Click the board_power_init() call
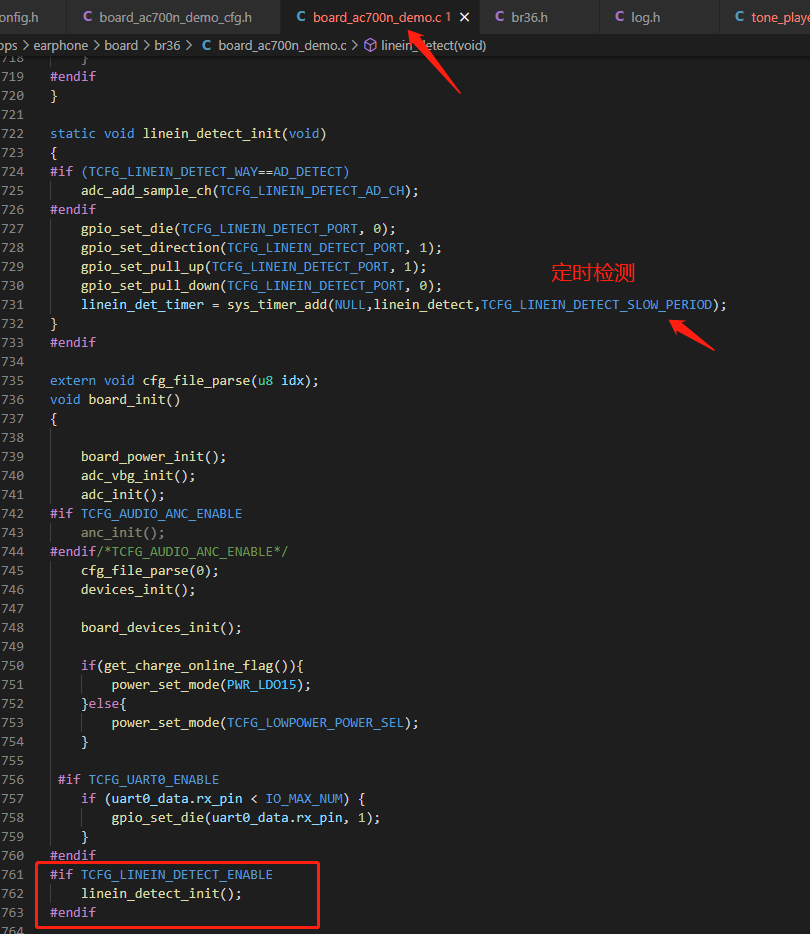The image size is (810, 934). pos(154,457)
